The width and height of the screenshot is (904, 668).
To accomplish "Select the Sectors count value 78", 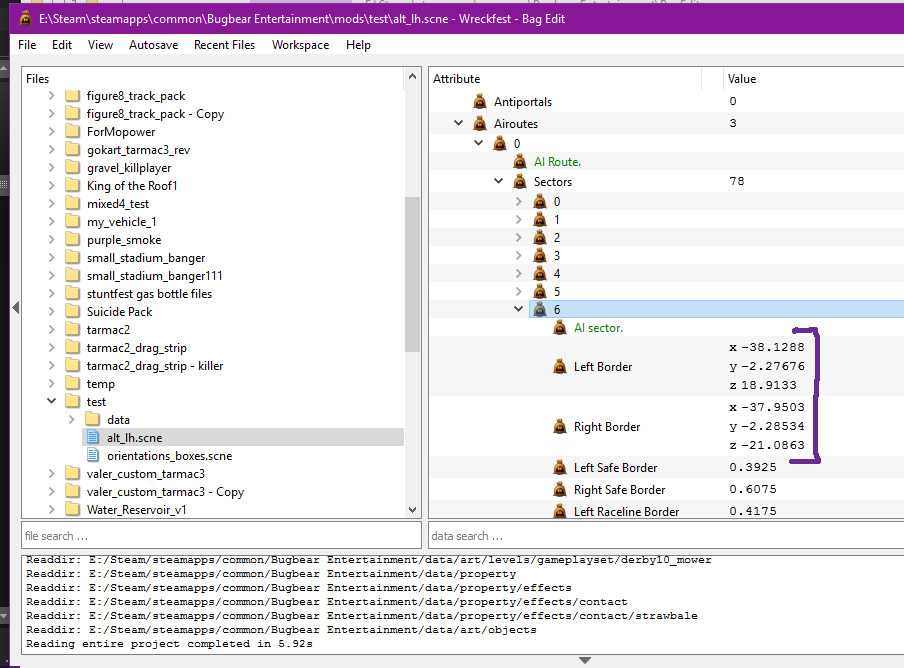I will [x=737, y=181].
